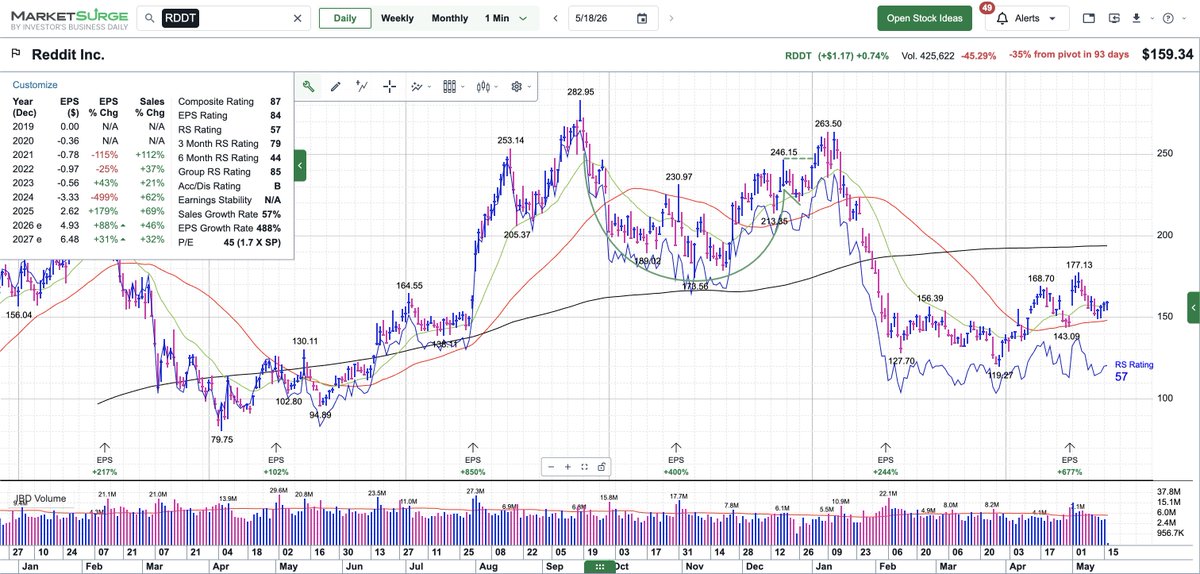Collapse the left data panel green tab
Viewport: 1200px width, 574px height.
pyautogui.click(x=301, y=165)
